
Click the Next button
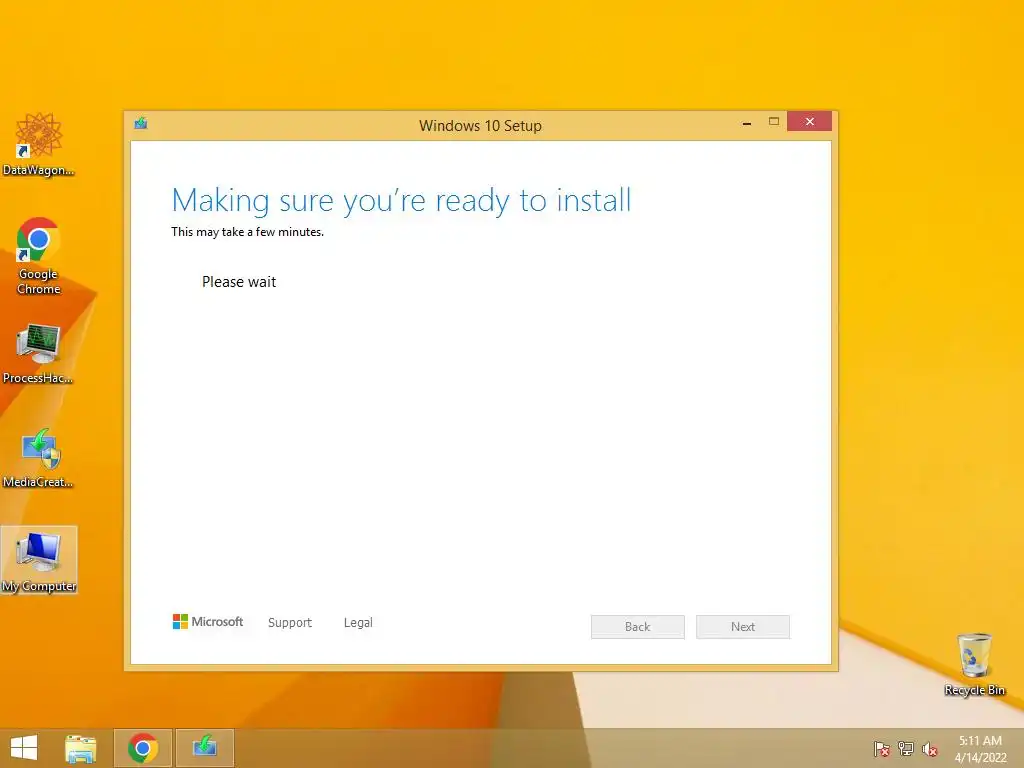point(743,626)
